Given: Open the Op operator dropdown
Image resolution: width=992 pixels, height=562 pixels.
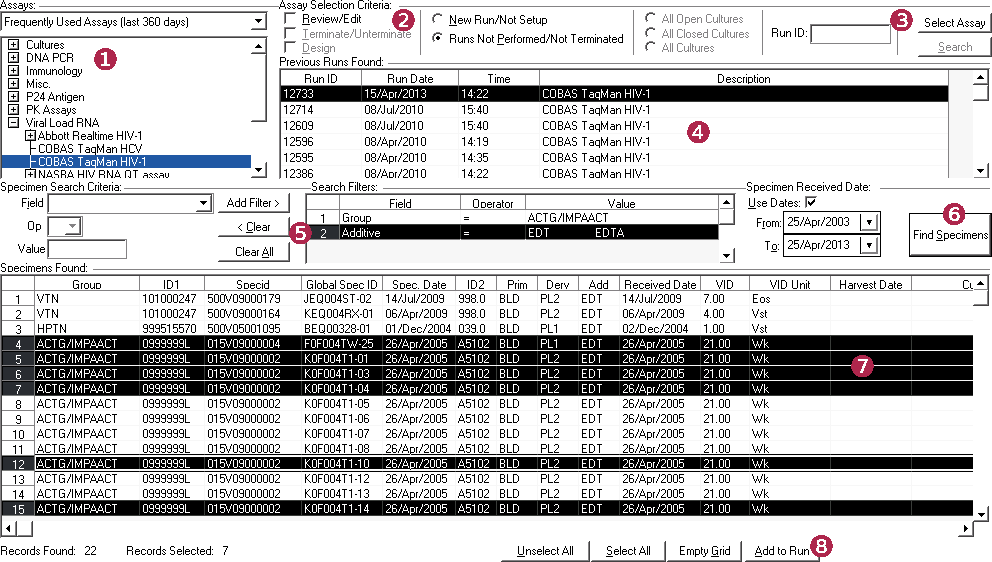Looking at the screenshot, I should (73, 226).
